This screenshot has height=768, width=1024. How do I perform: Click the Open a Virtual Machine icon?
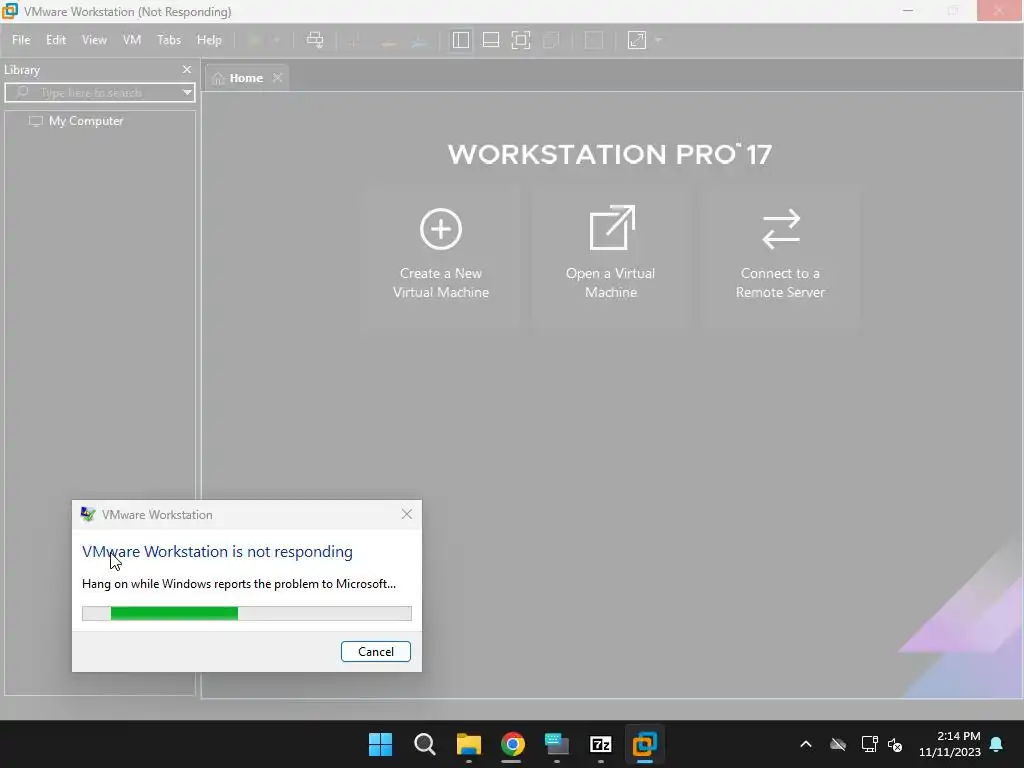612,228
